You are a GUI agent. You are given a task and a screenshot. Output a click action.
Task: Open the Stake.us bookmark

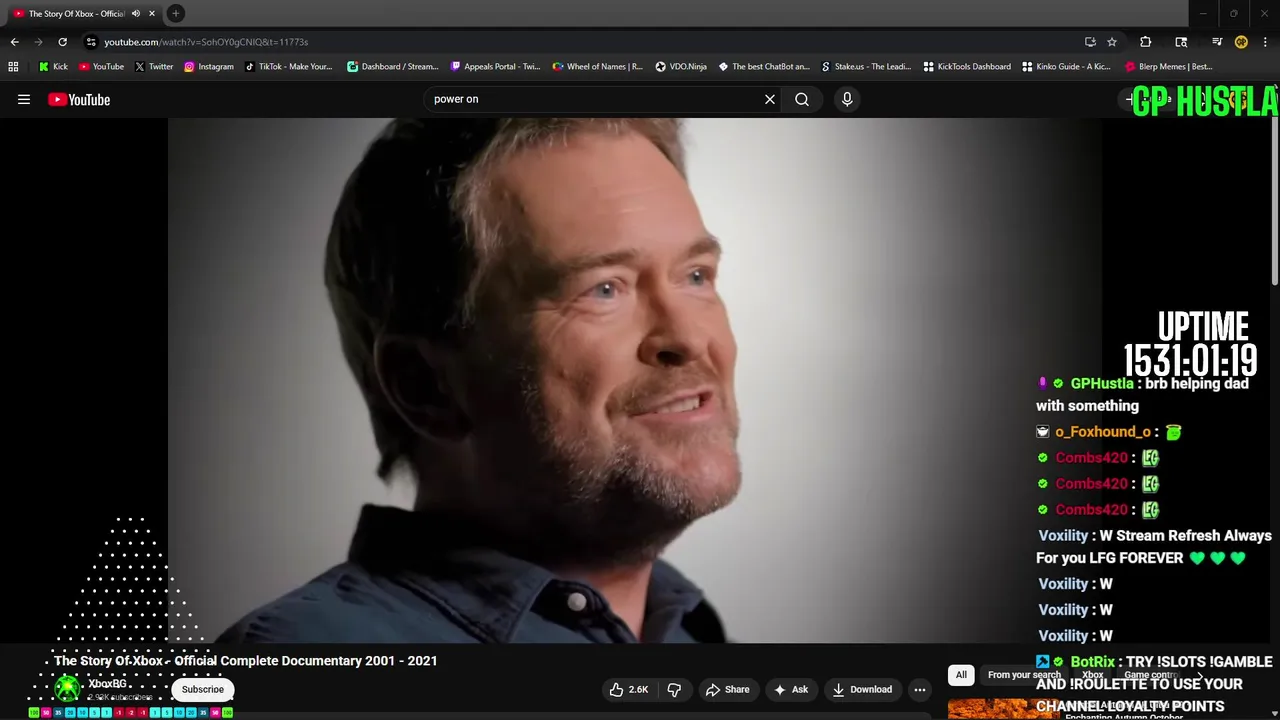(866, 67)
